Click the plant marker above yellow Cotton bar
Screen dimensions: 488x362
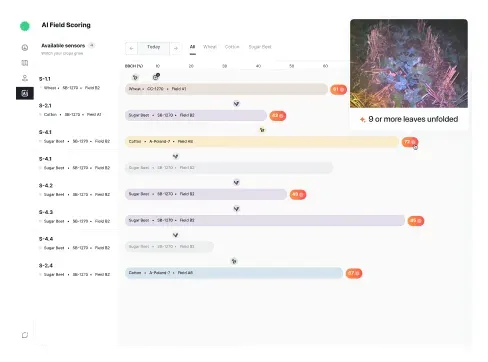tap(262, 130)
